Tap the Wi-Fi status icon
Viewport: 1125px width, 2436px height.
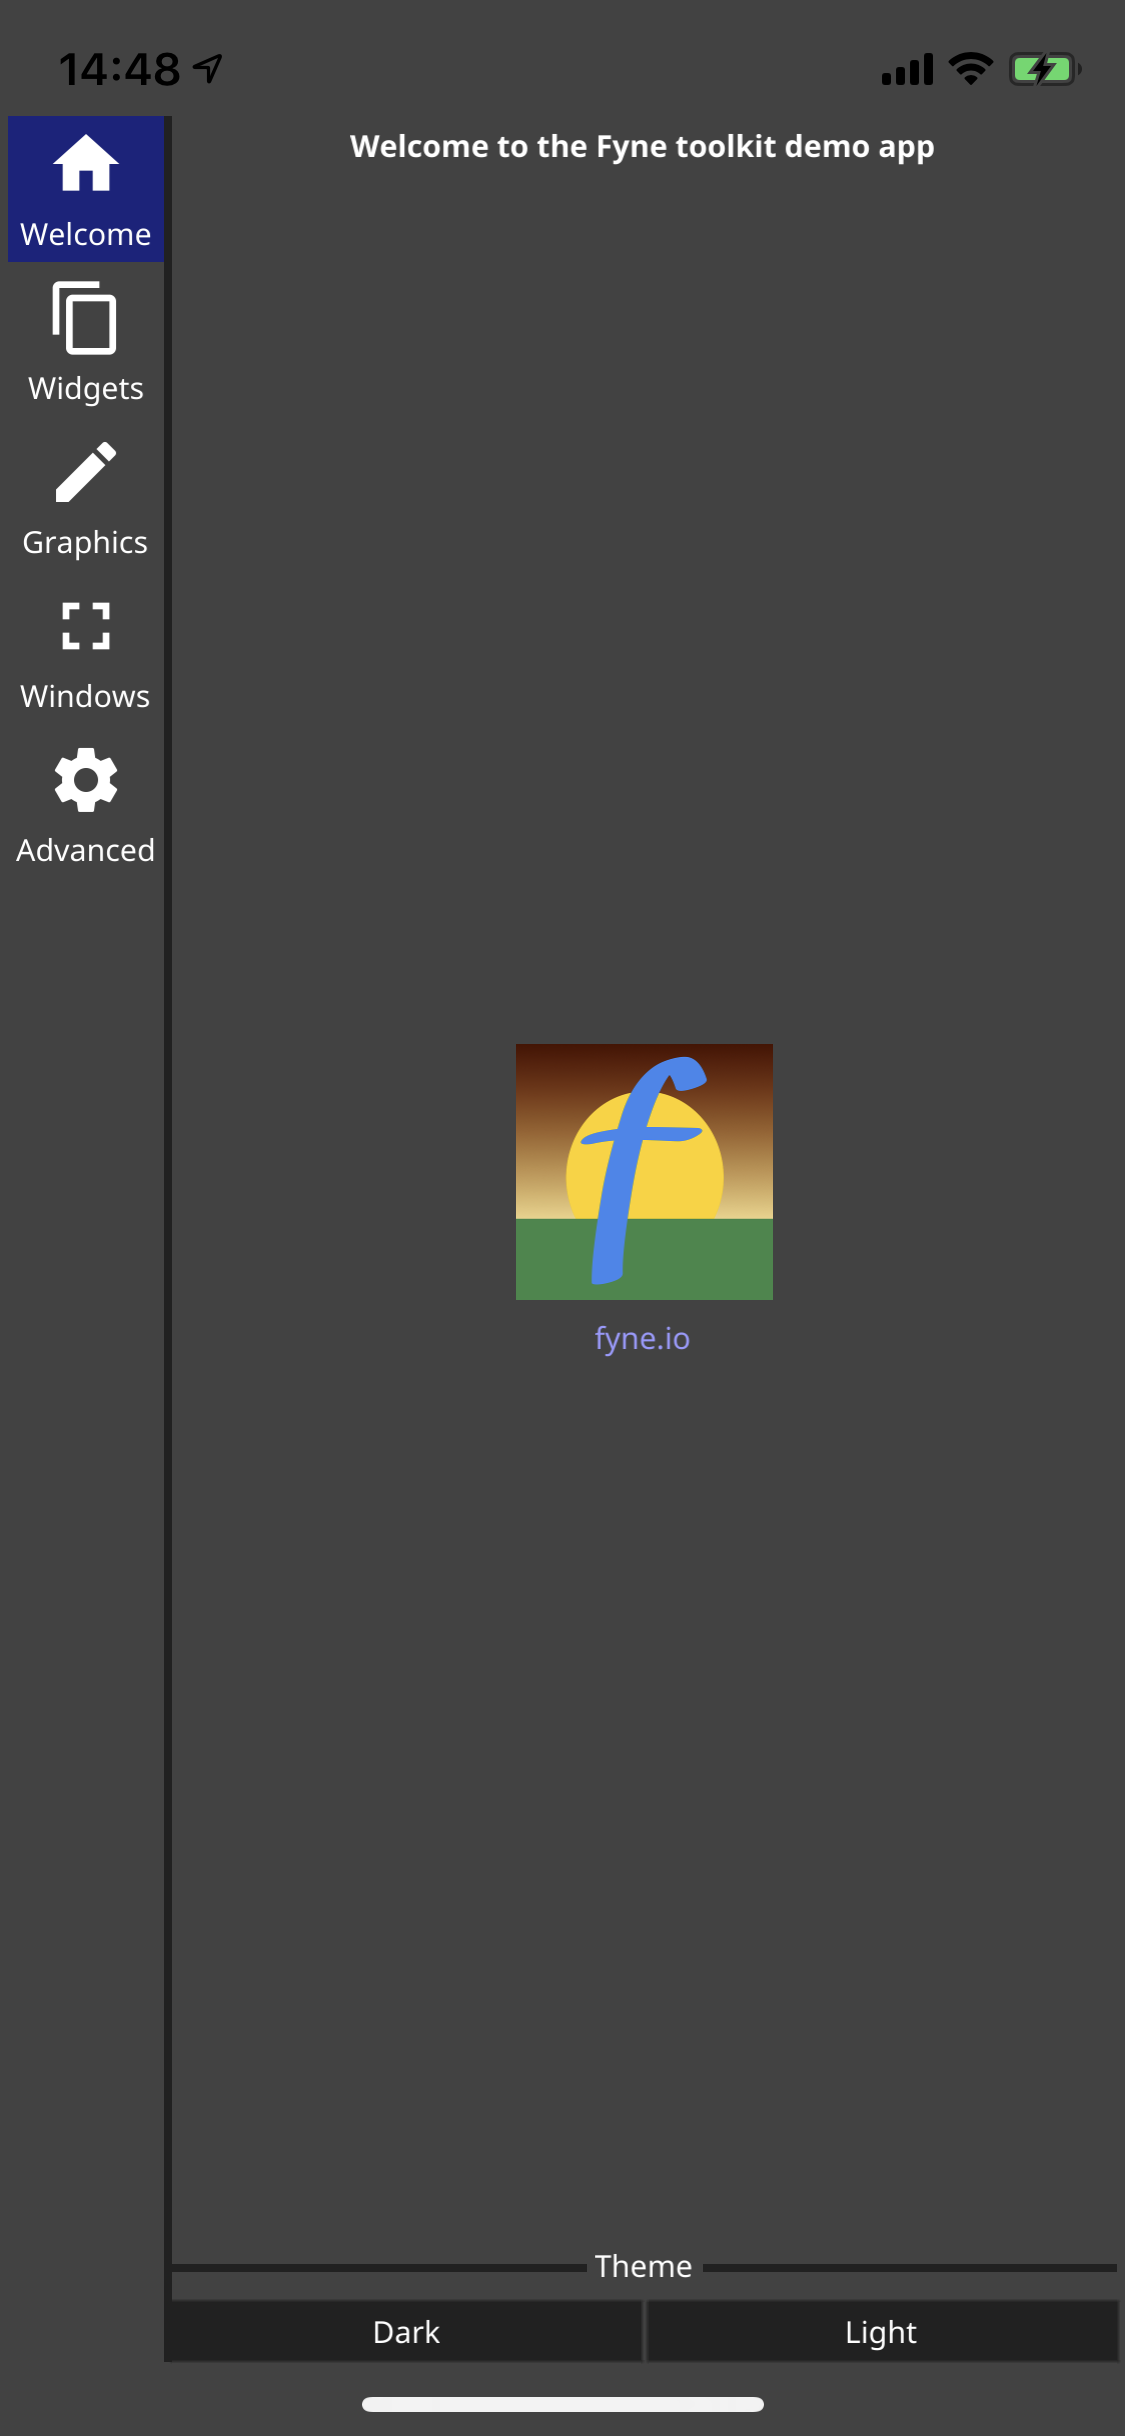coord(970,68)
